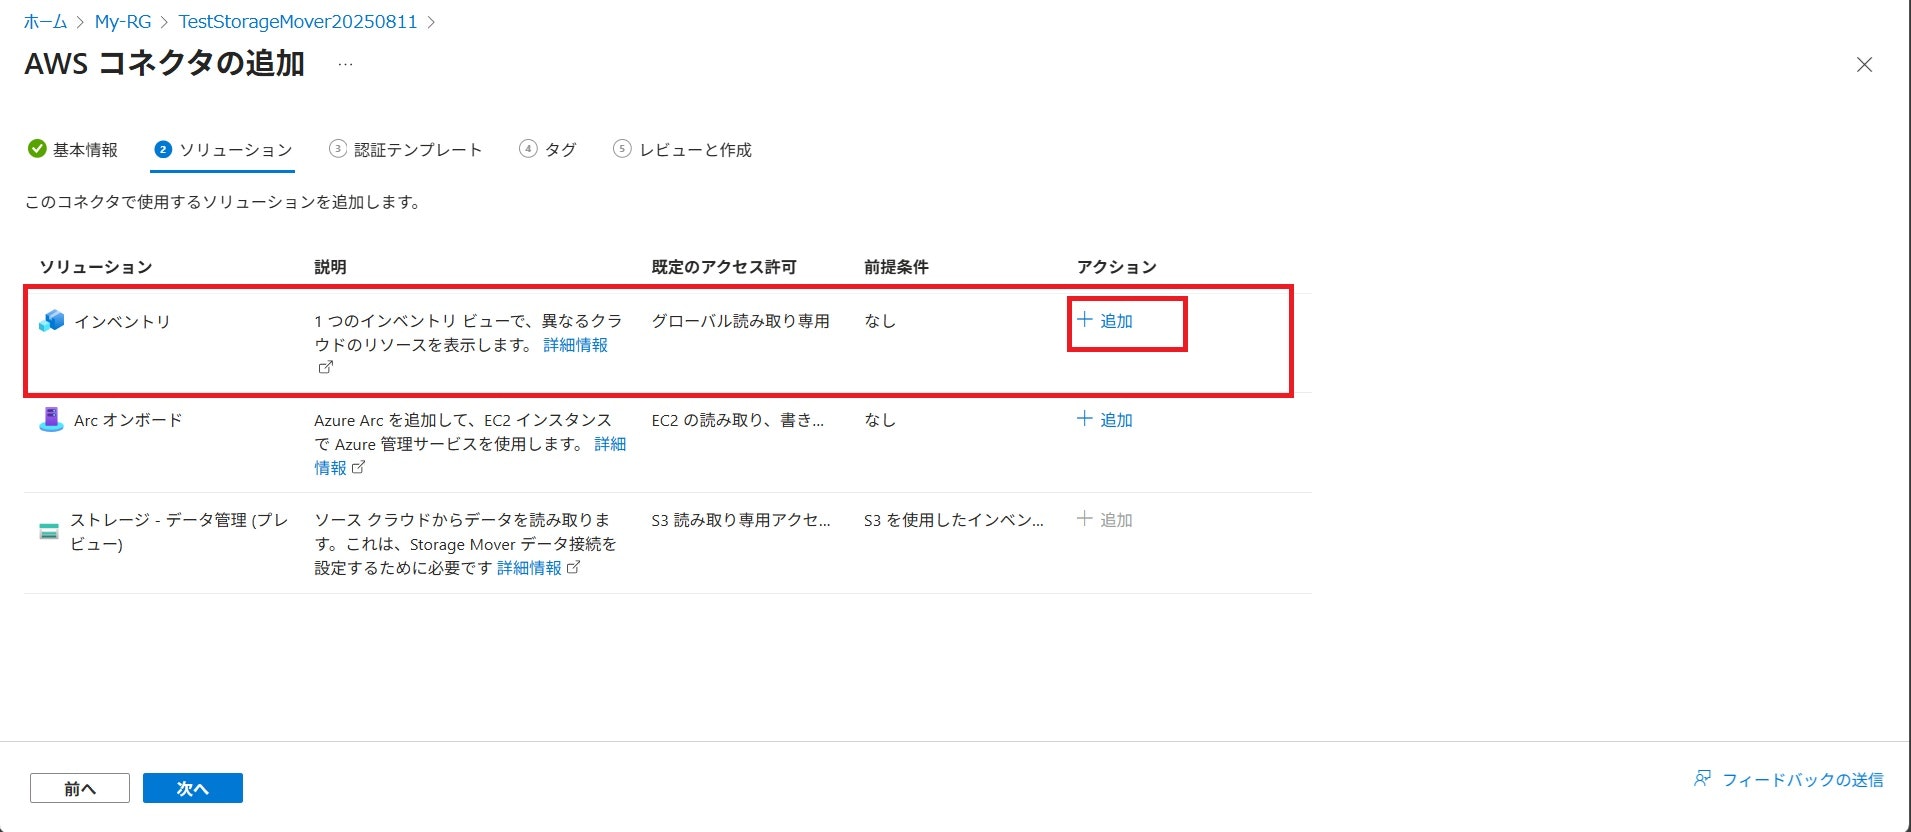
Task: Click the step 4 circle icon
Action: pyautogui.click(x=528, y=149)
